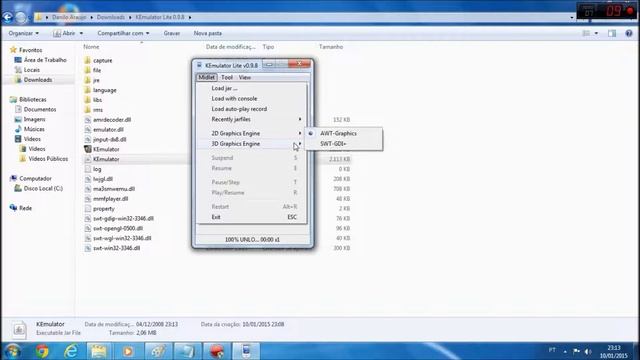Open Google Chrome from the taskbar
The width and height of the screenshot is (640, 360).
[42, 351]
